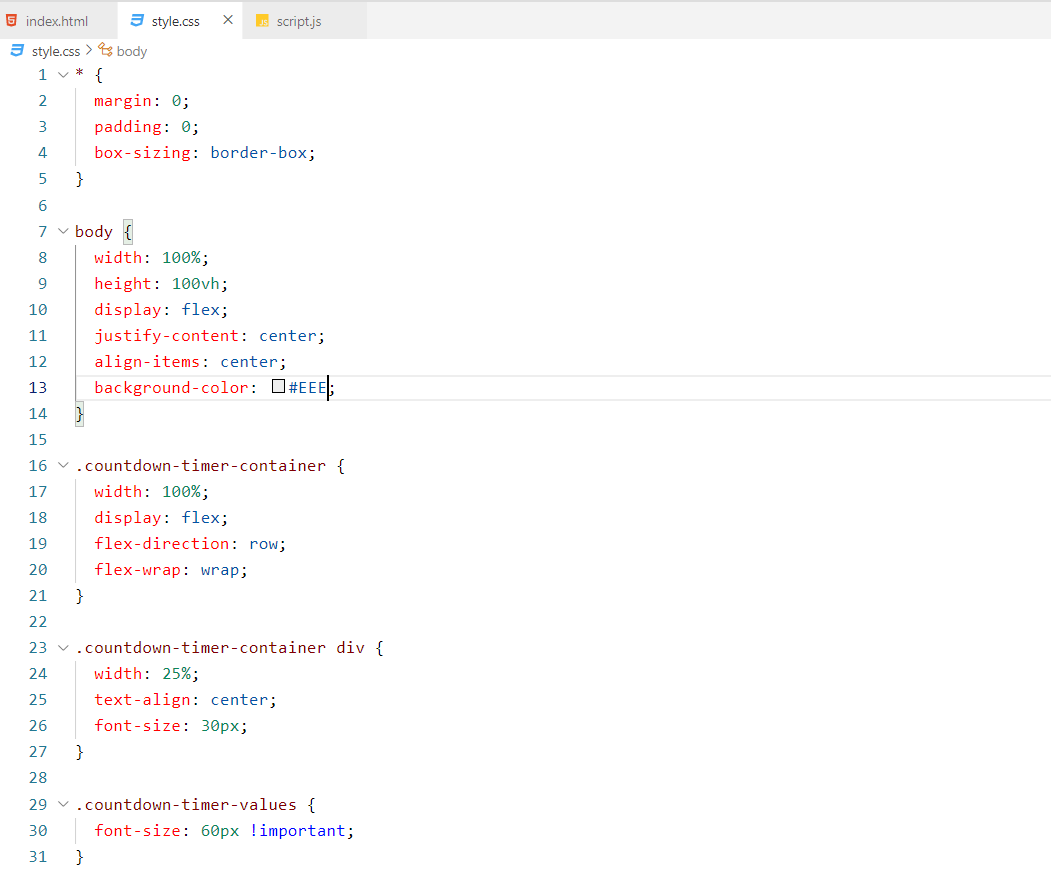
Task: Collapse the .countdown-timer-container div rule at line 23
Action: coord(63,648)
